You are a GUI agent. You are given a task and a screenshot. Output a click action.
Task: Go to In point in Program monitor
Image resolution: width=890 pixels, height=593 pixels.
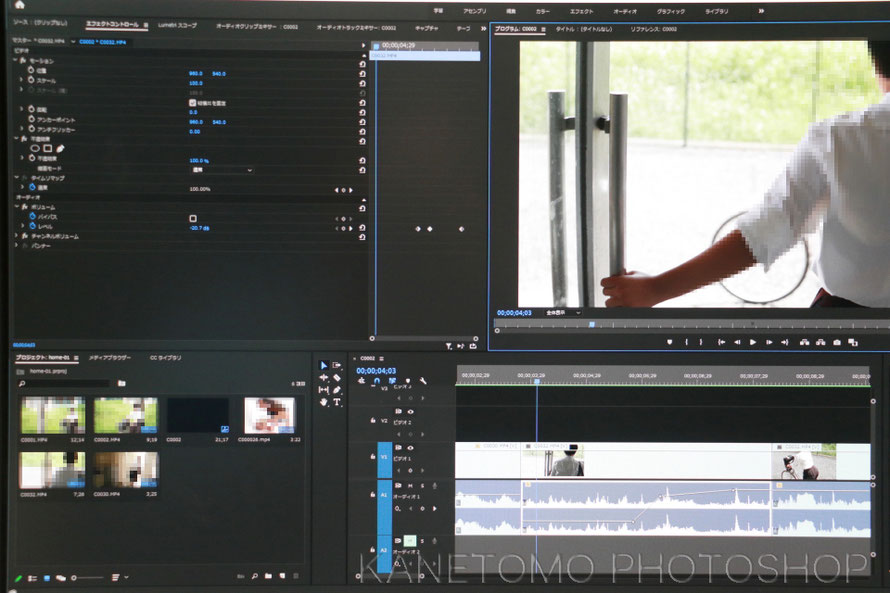tap(721, 342)
